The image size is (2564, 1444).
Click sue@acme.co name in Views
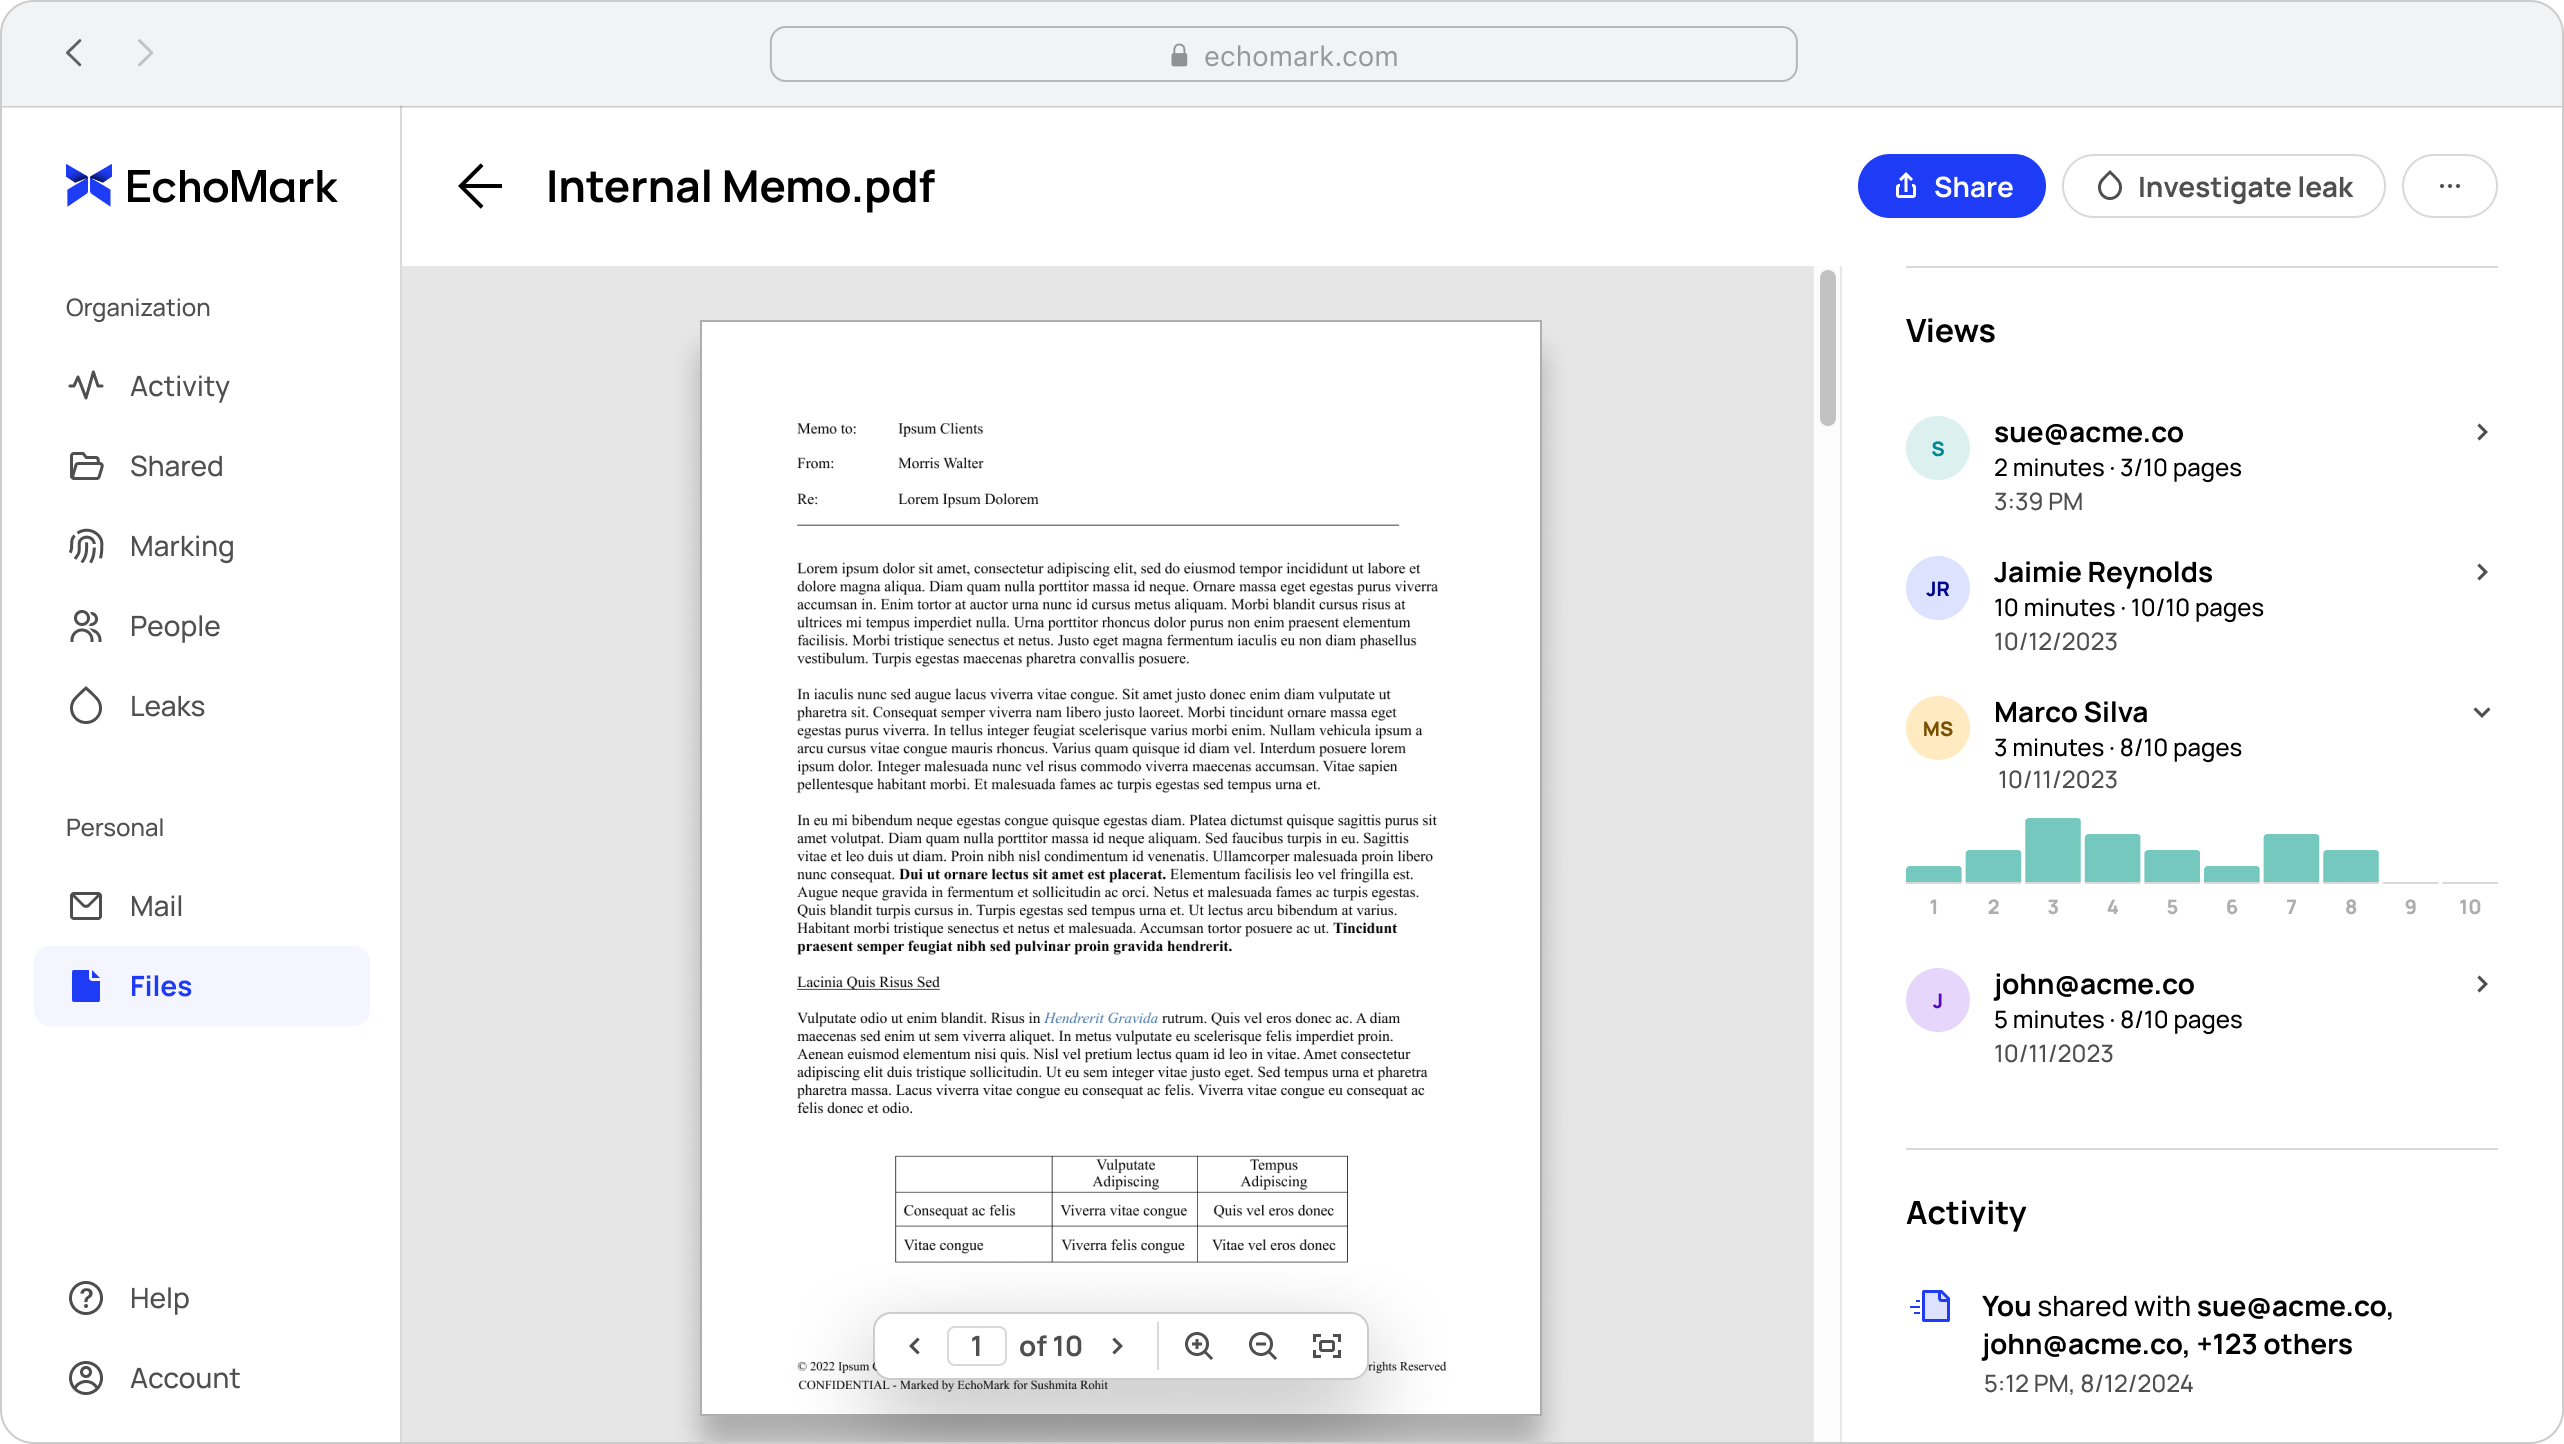click(2088, 432)
